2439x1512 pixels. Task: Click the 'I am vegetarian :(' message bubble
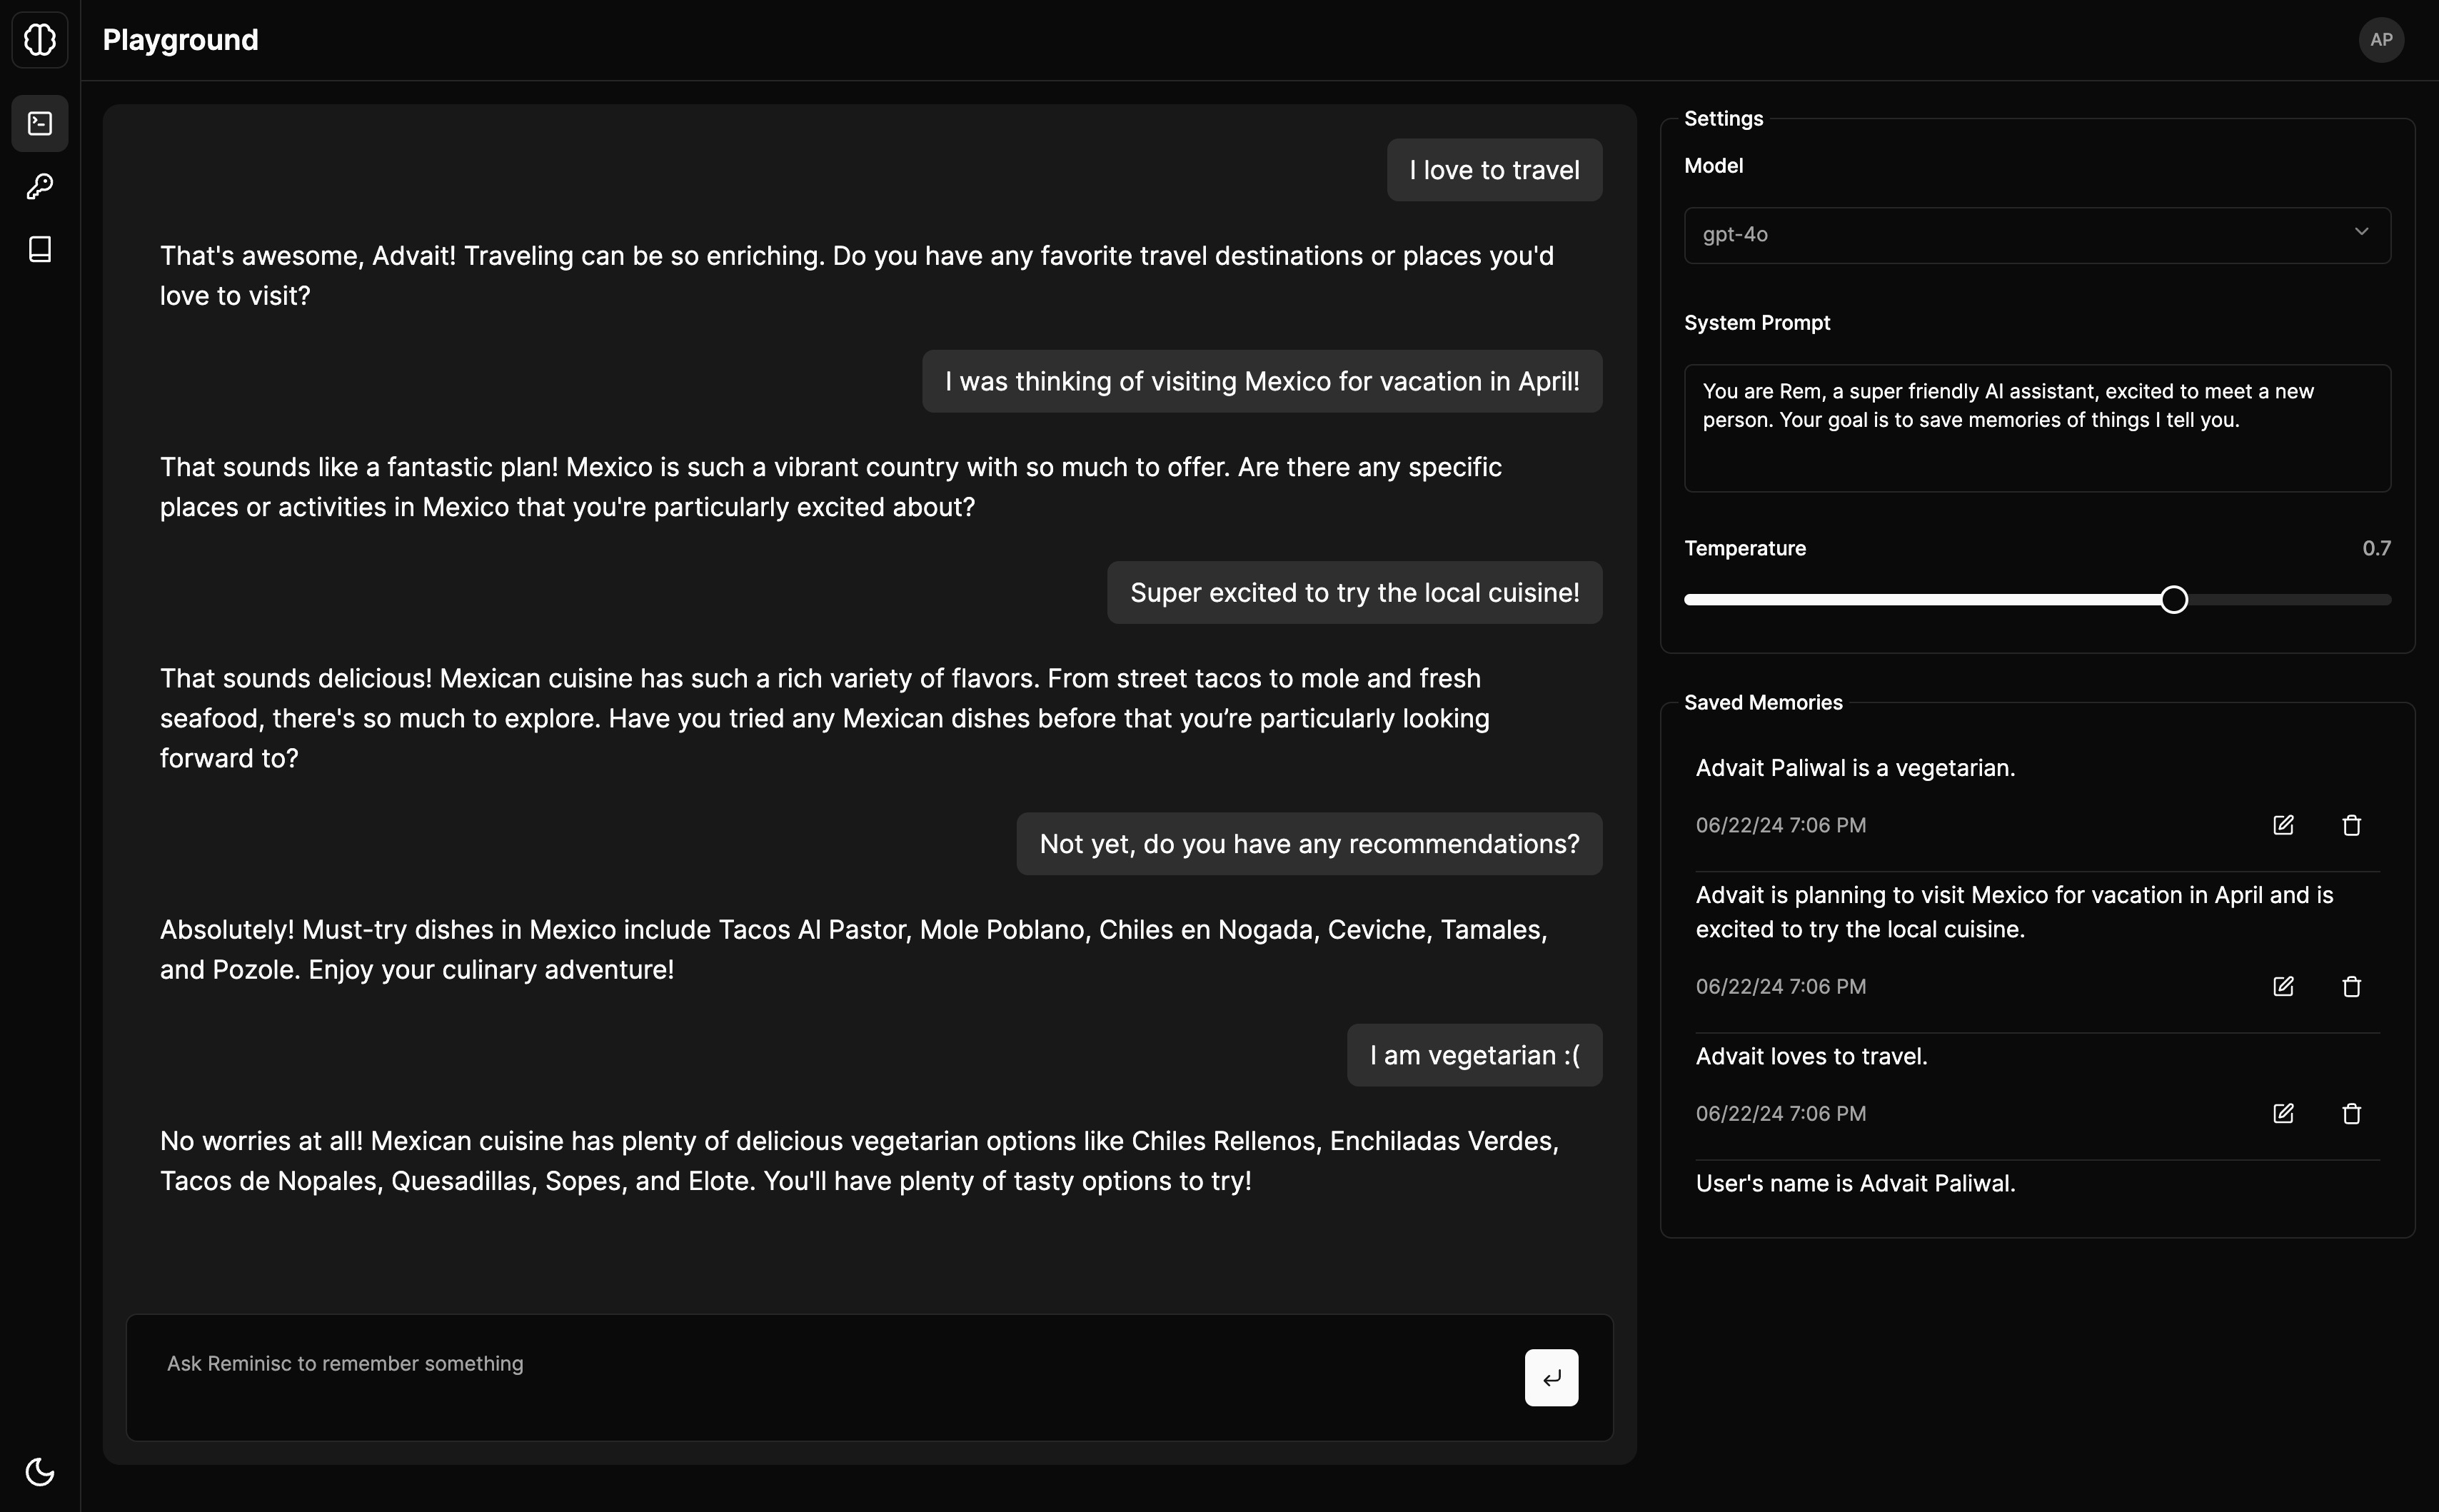(1474, 1055)
